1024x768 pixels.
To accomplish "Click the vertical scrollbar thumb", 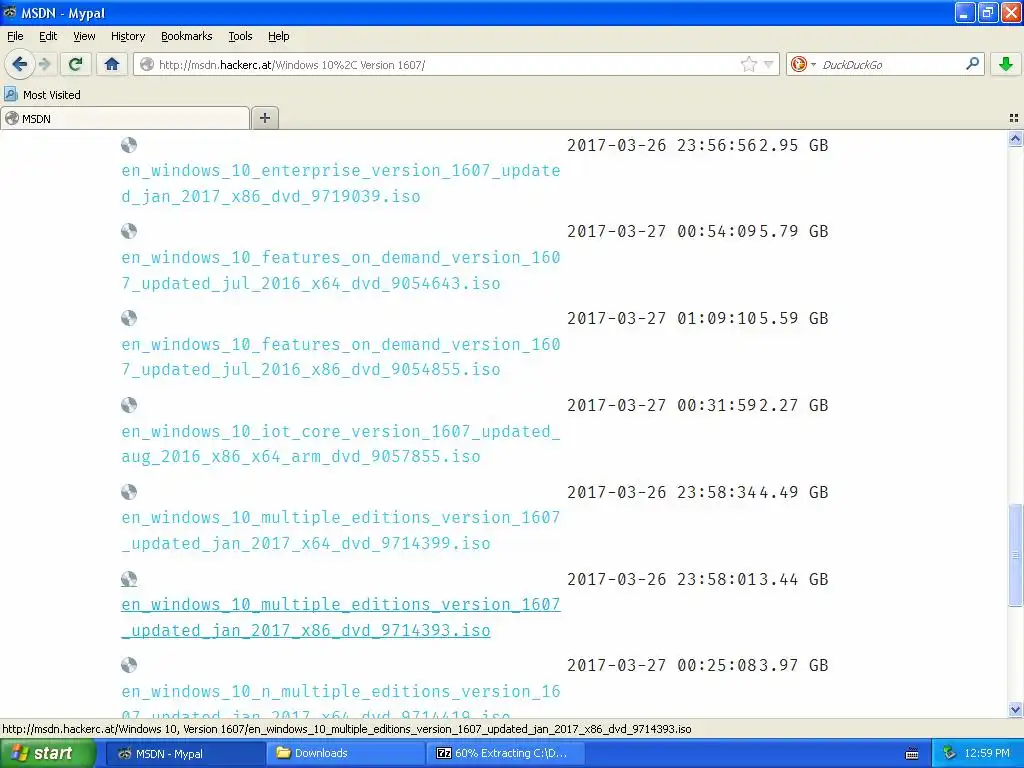I will pyautogui.click(x=1015, y=554).
